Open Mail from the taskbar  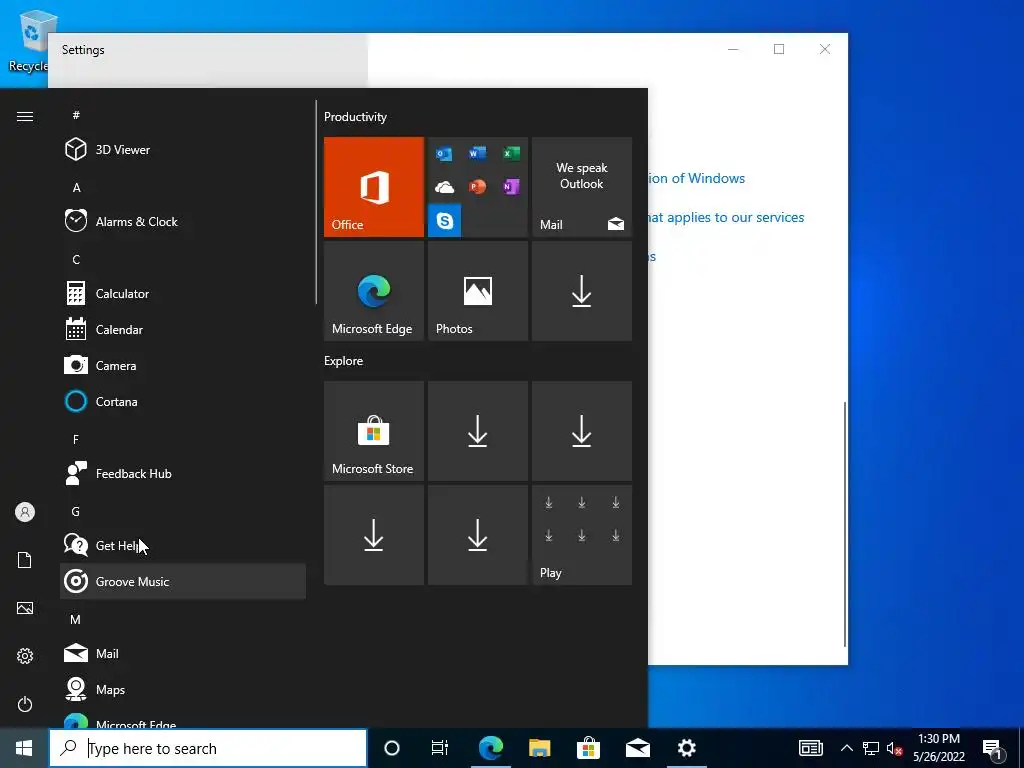tap(637, 748)
